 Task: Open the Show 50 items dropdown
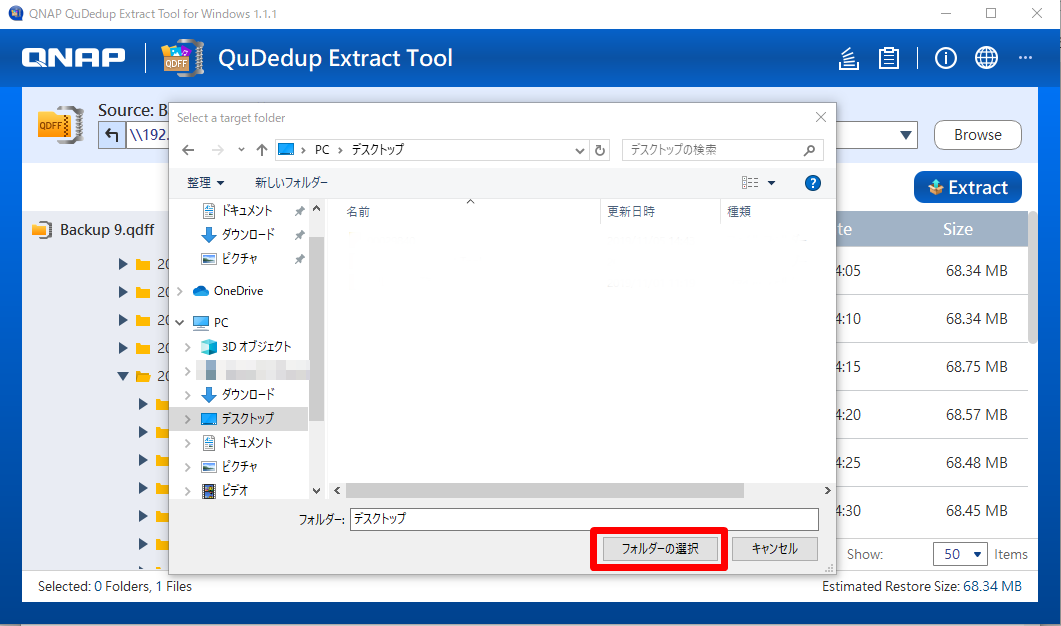click(x=961, y=554)
